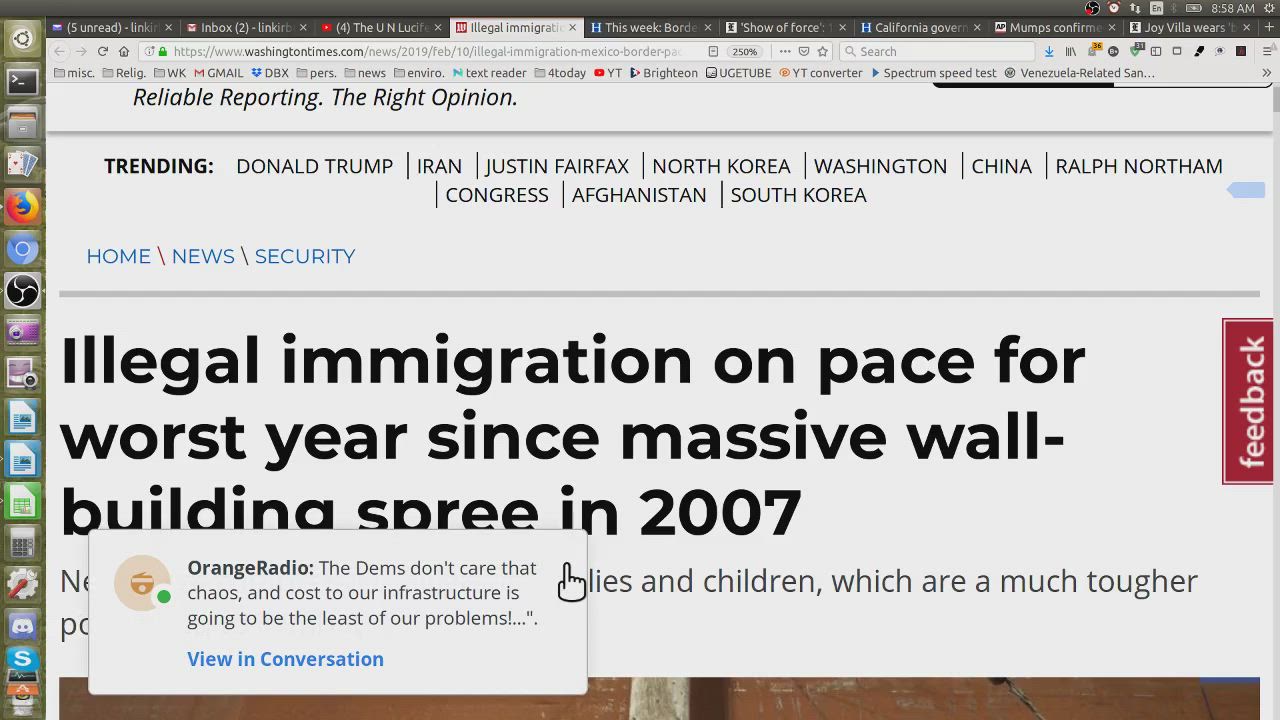Bookmark this page with the star icon

[823, 51]
